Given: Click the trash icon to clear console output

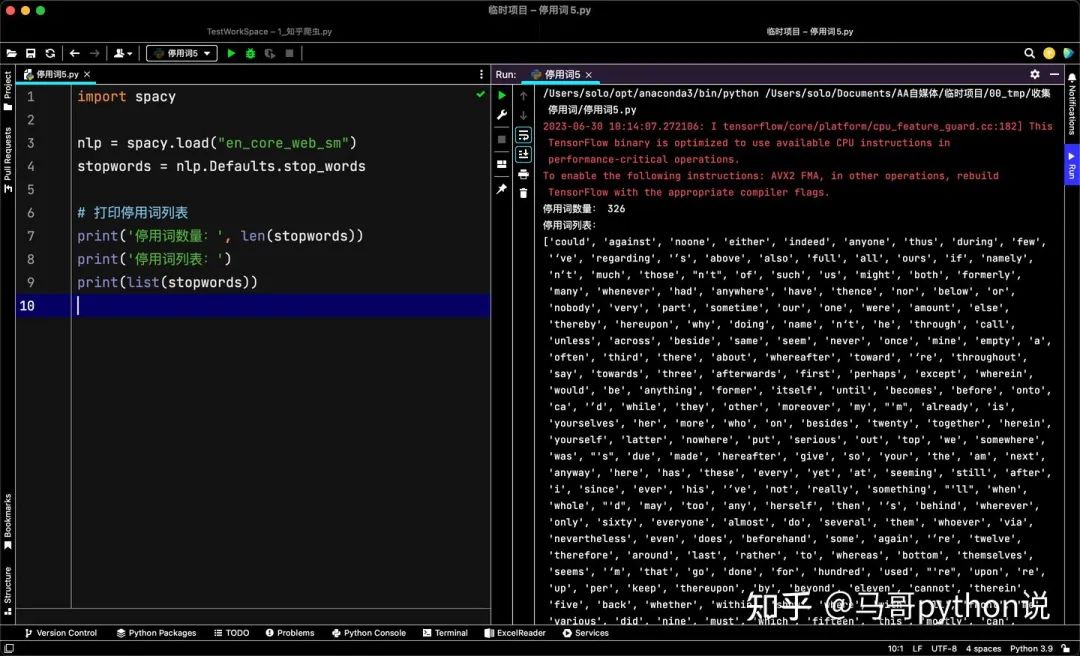Looking at the screenshot, I should tap(523, 192).
